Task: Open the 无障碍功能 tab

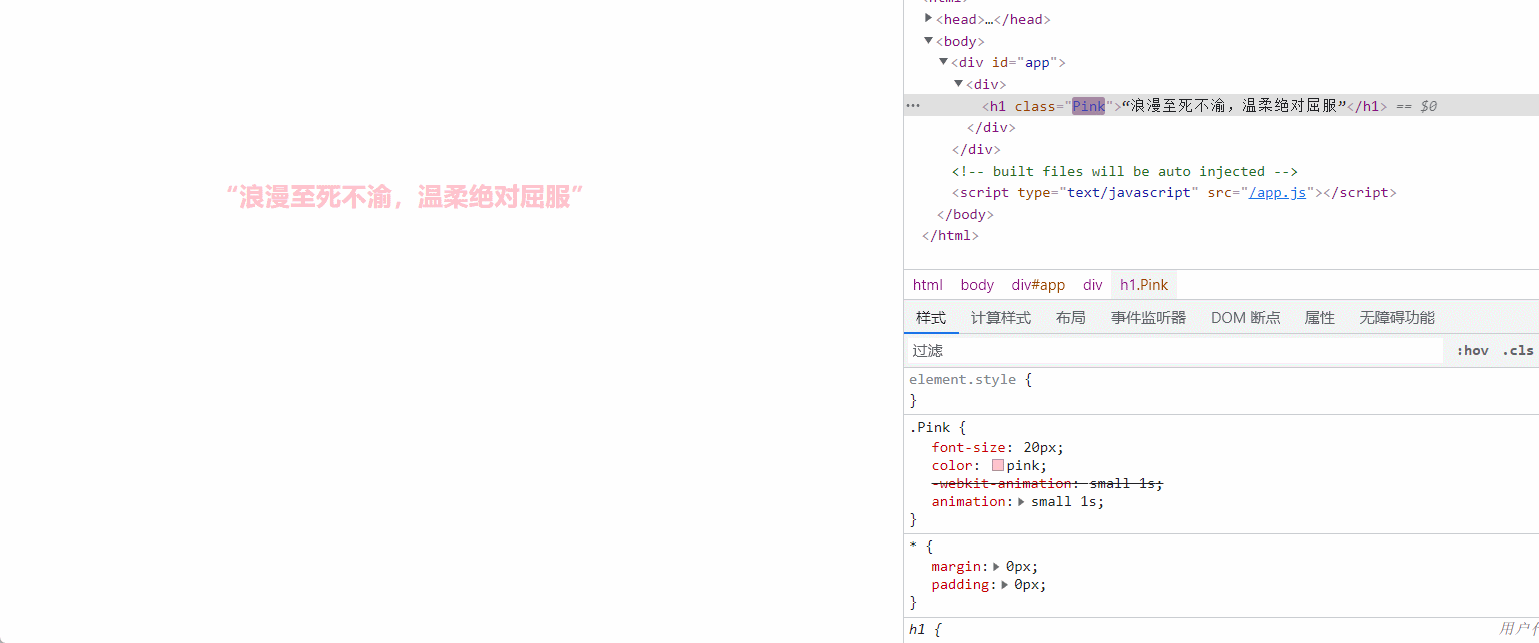Action: click(x=1397, y=318)
